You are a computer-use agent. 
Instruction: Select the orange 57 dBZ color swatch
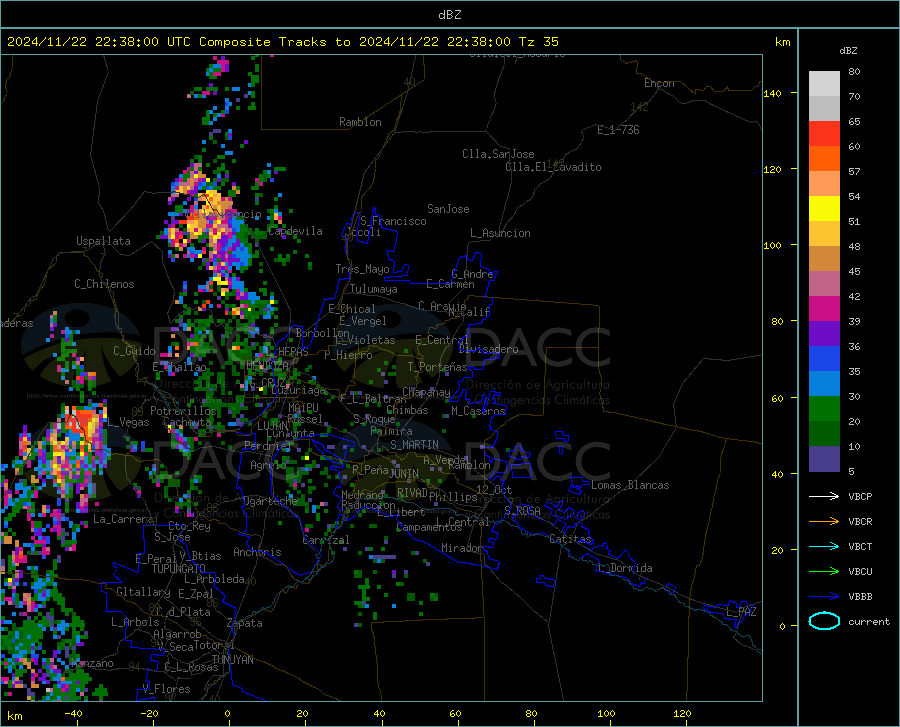(x=824, y=159)
